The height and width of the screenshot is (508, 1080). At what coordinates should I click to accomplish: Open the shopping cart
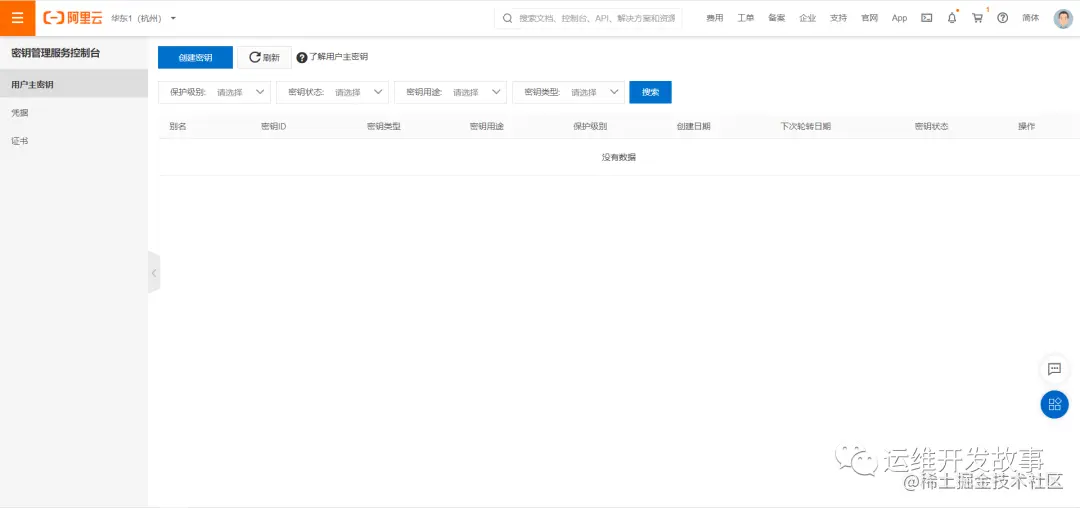977,18
